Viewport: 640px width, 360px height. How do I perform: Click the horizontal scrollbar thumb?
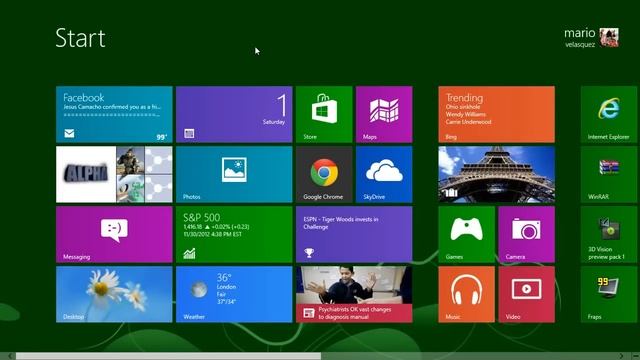point(168,356)
